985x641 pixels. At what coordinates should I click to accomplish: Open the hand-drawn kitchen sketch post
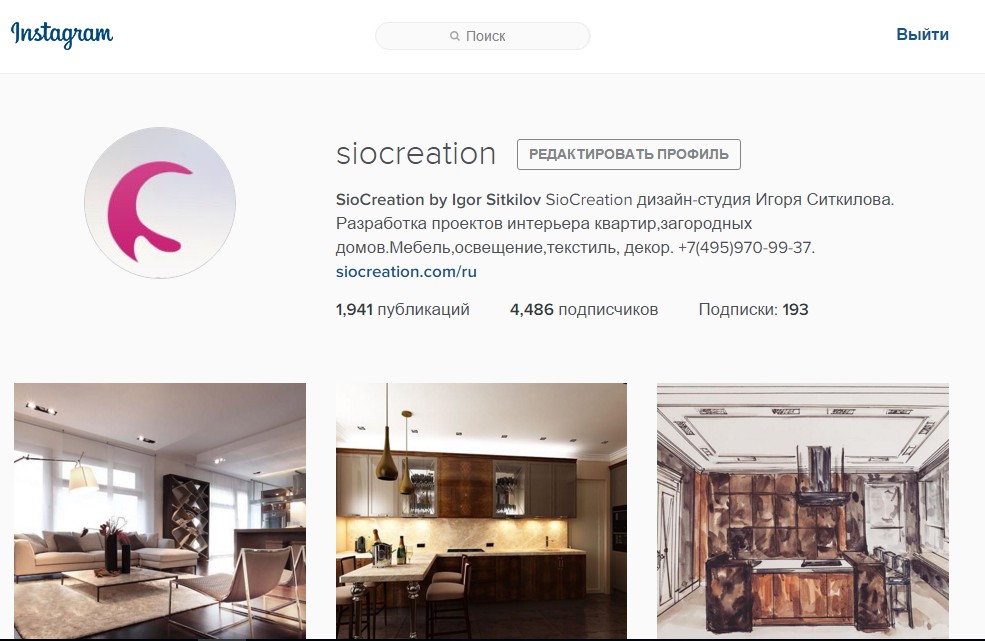click(803, 511)
